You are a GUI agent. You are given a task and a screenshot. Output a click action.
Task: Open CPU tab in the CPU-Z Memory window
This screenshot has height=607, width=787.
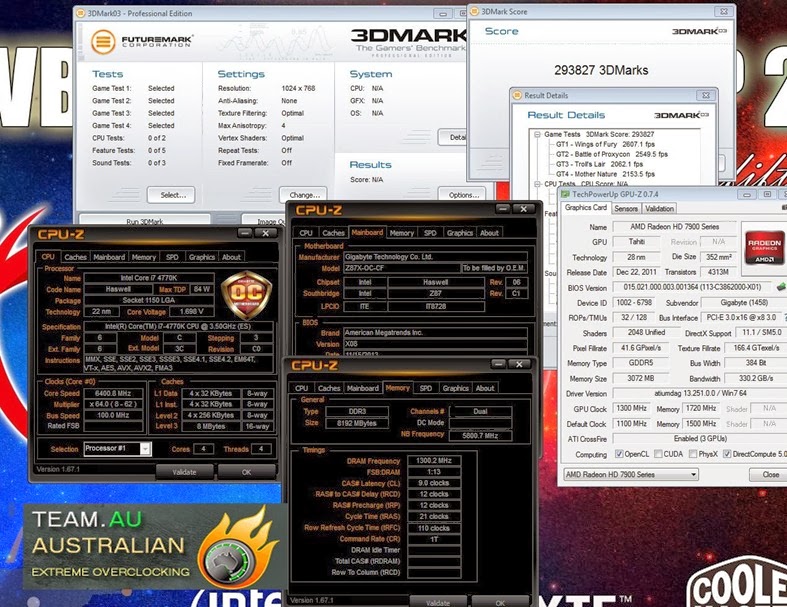click(301, 388)
